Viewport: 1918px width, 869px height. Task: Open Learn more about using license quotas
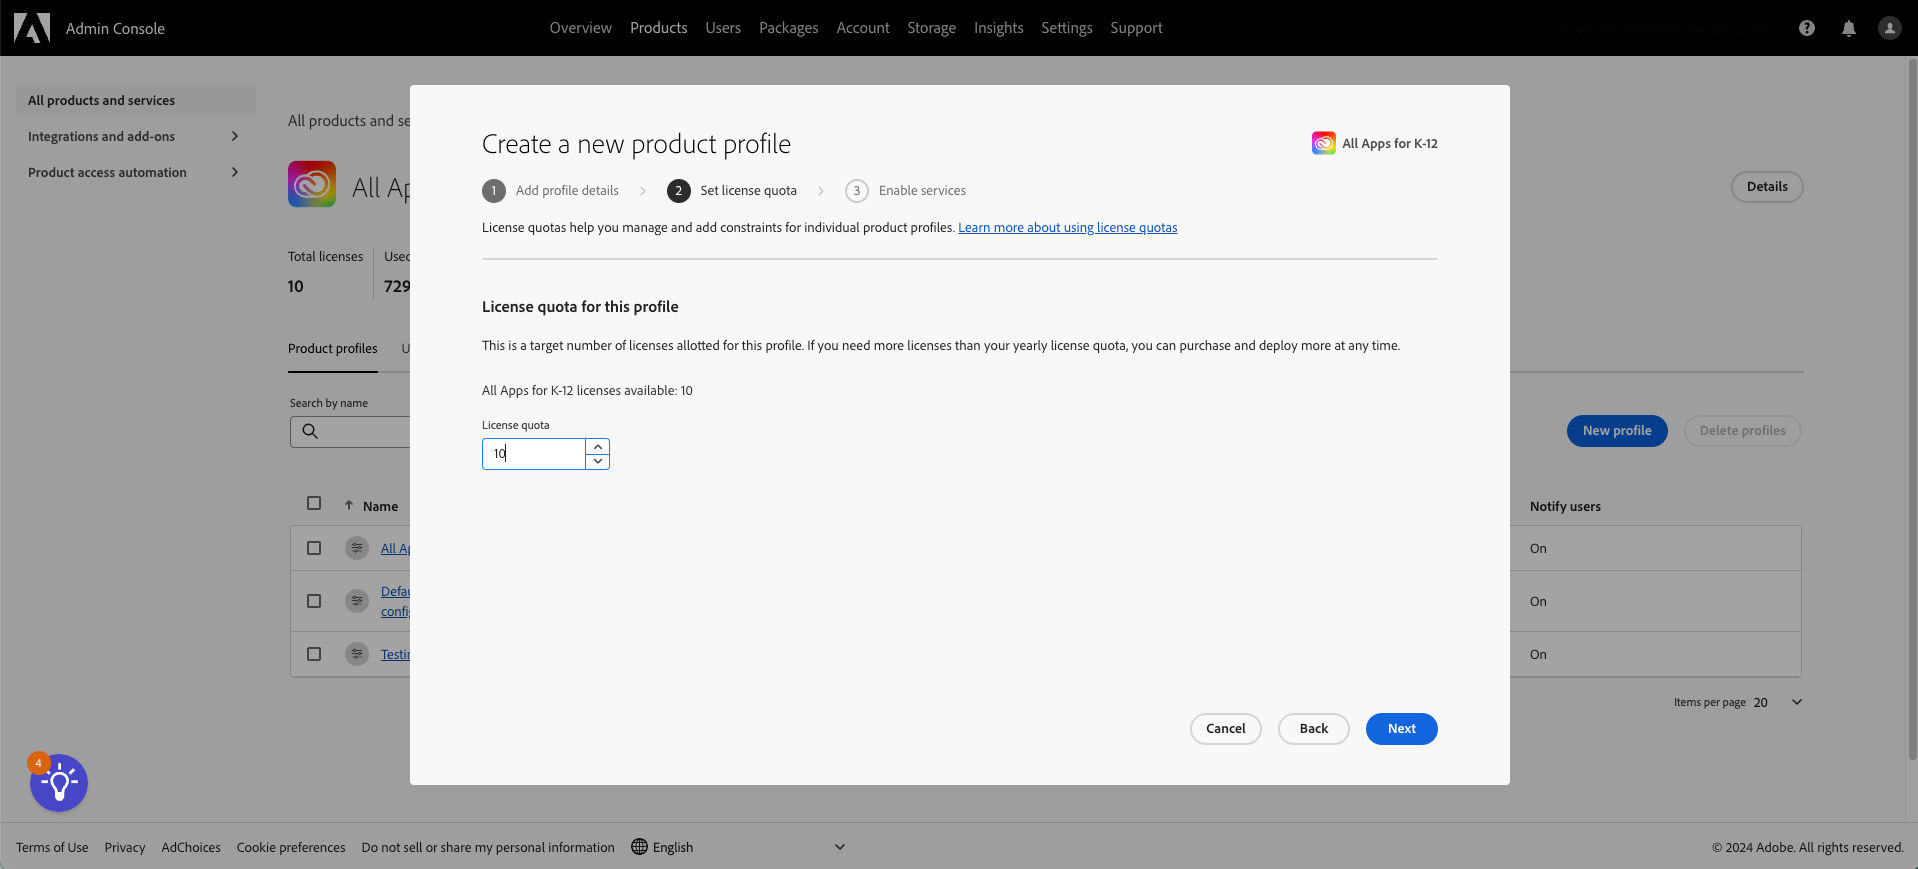click(x=1067, y=228)
